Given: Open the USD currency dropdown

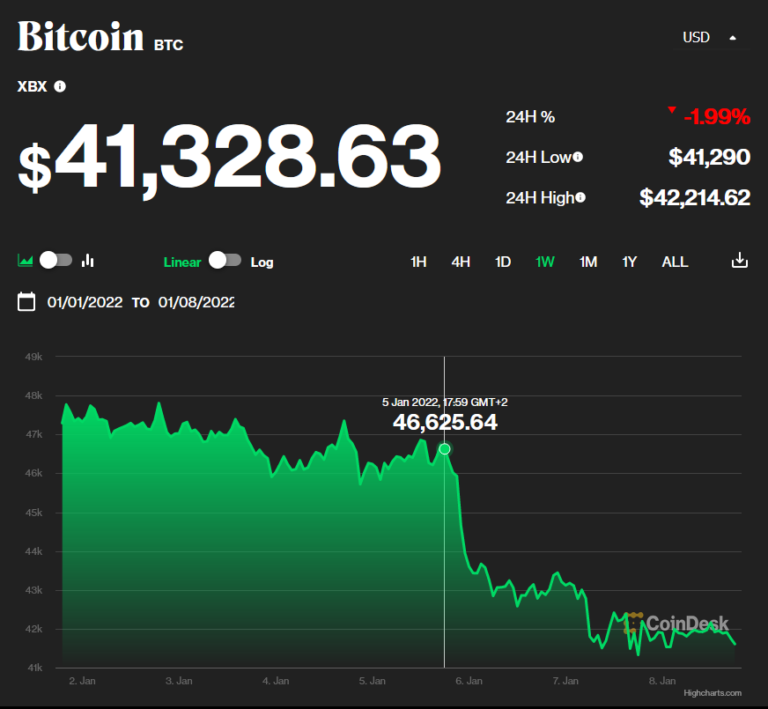Looking at the screenshot, I should click(x=709, y=37).
